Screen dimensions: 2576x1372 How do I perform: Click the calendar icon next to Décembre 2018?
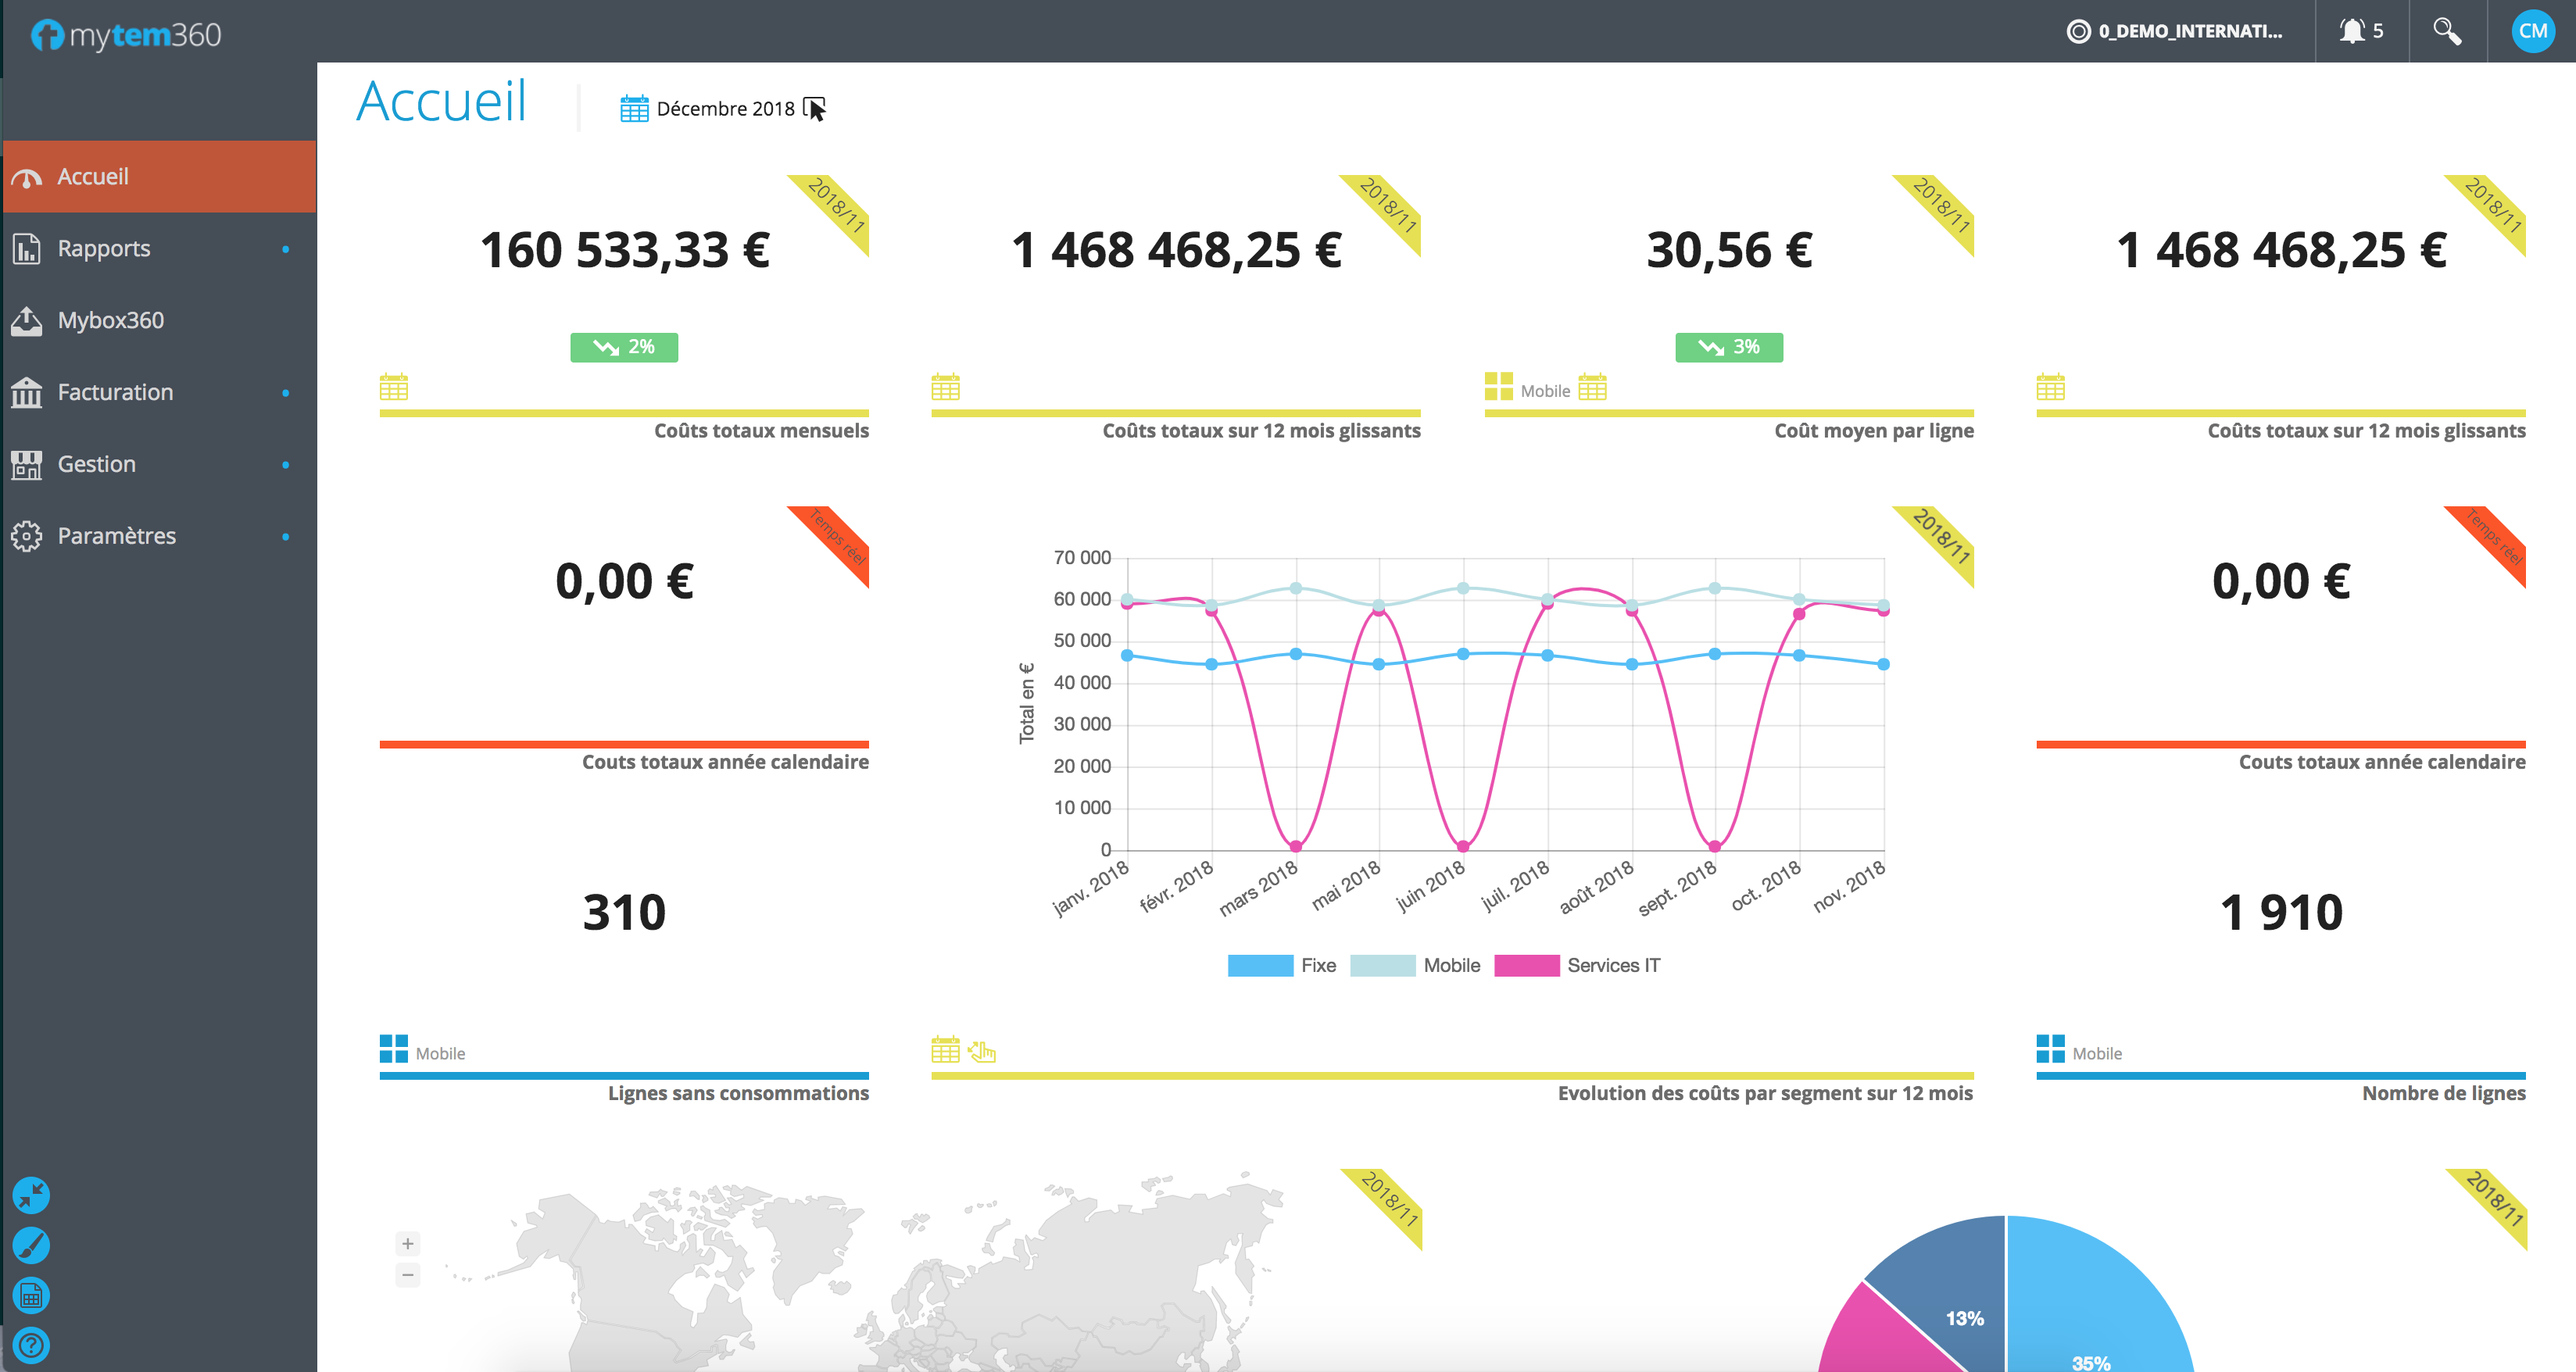(x=634, y=108)
